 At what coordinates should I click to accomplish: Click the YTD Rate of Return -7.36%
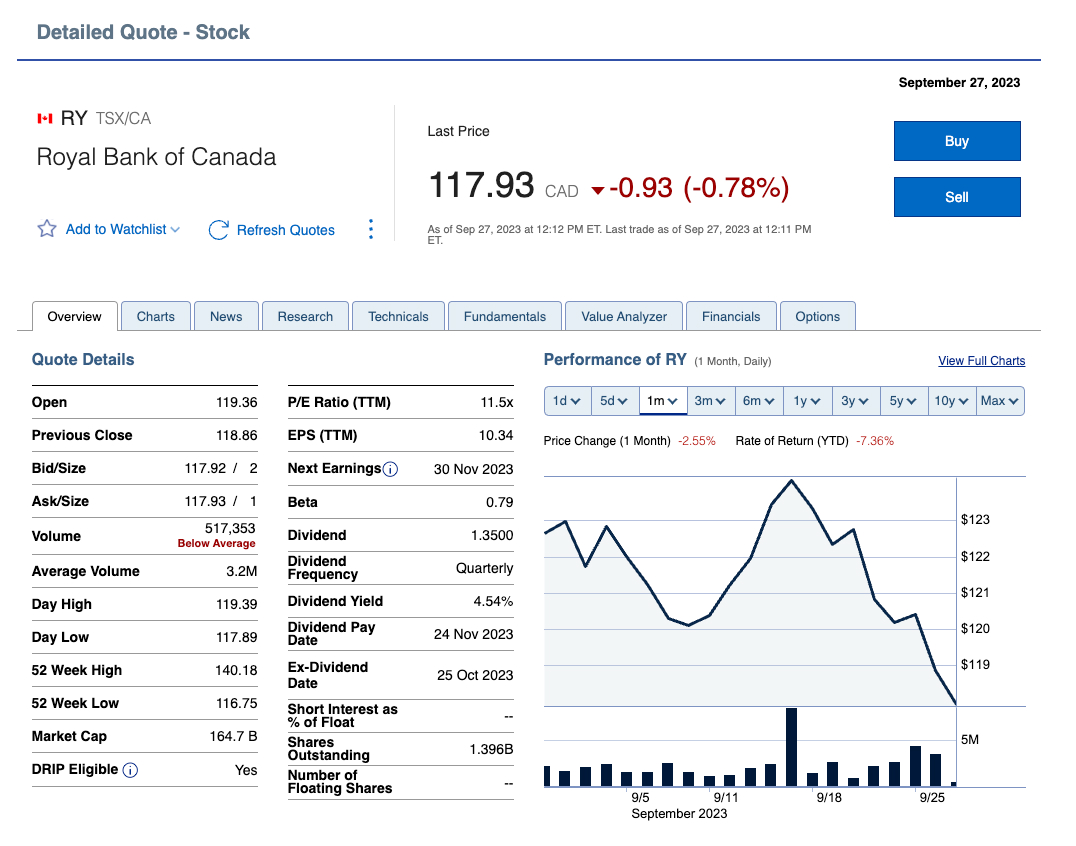(875, 441)
